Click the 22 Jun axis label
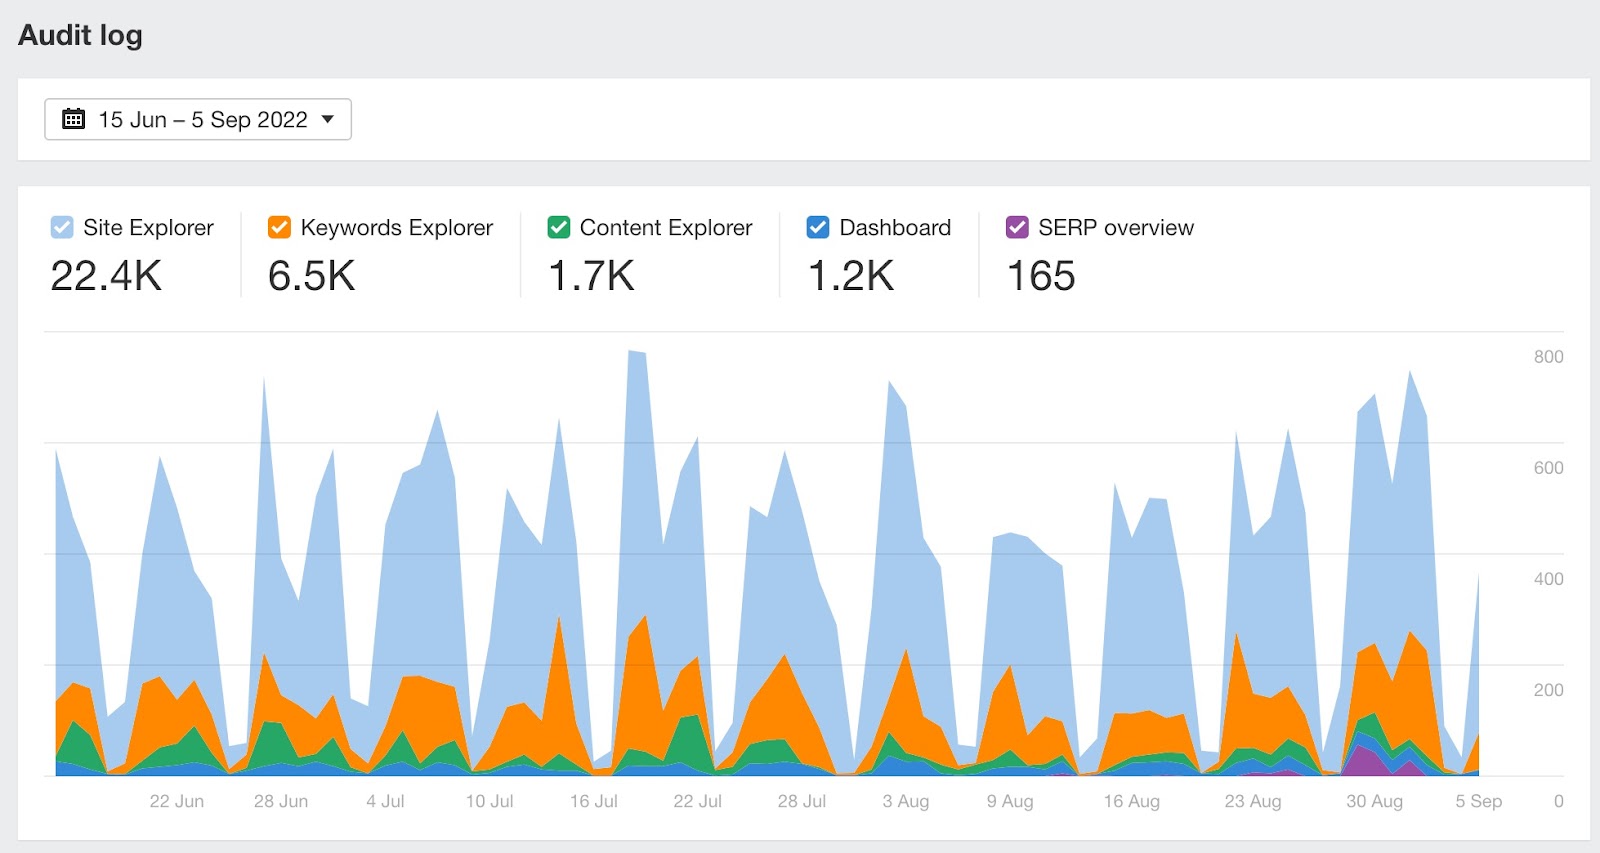Image resolution: width=1600 pixels, height=853 pixels. coord(177,801)
